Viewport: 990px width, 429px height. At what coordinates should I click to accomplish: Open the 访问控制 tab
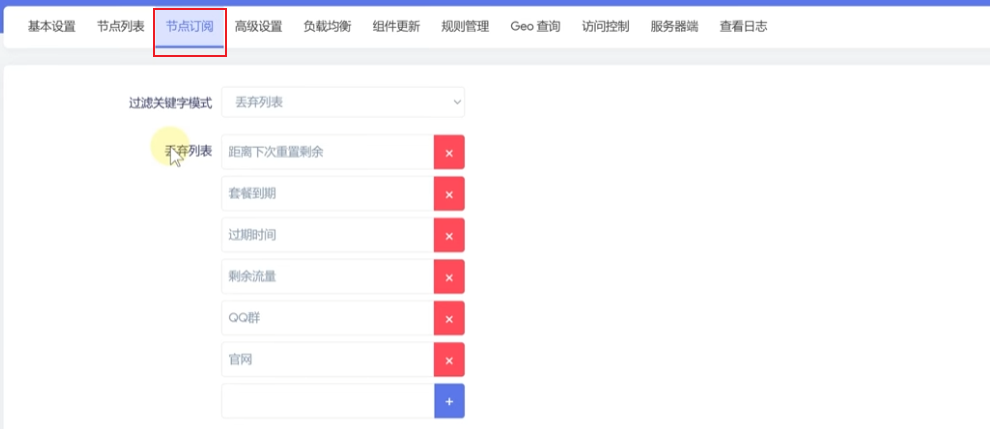click(606, 27)
